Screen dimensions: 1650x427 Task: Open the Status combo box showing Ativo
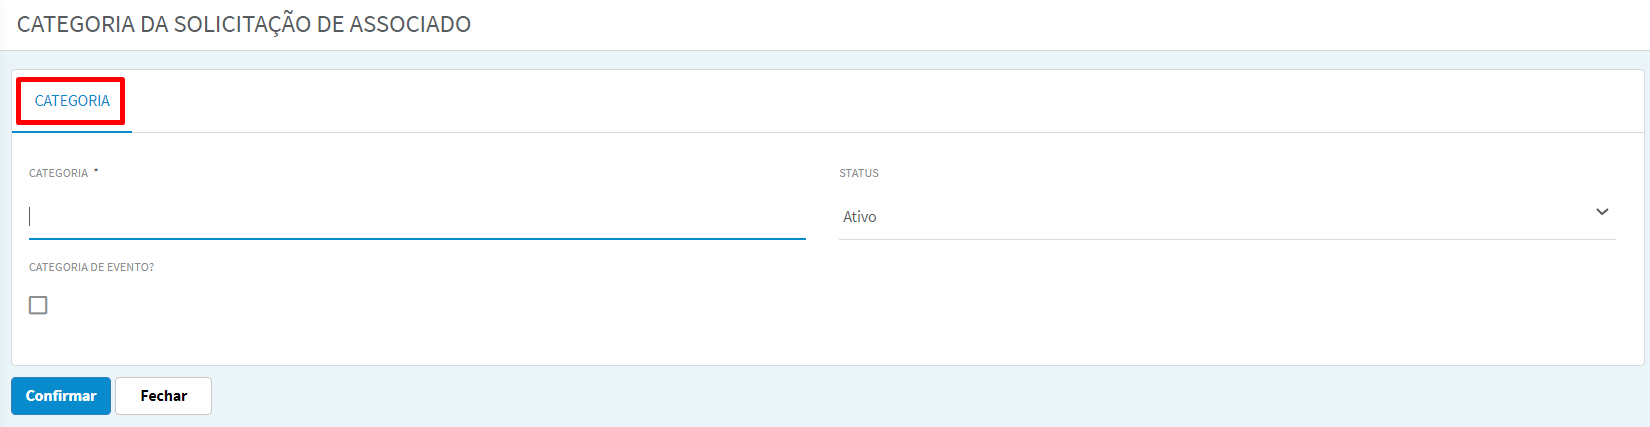(x=1227, y=216)
